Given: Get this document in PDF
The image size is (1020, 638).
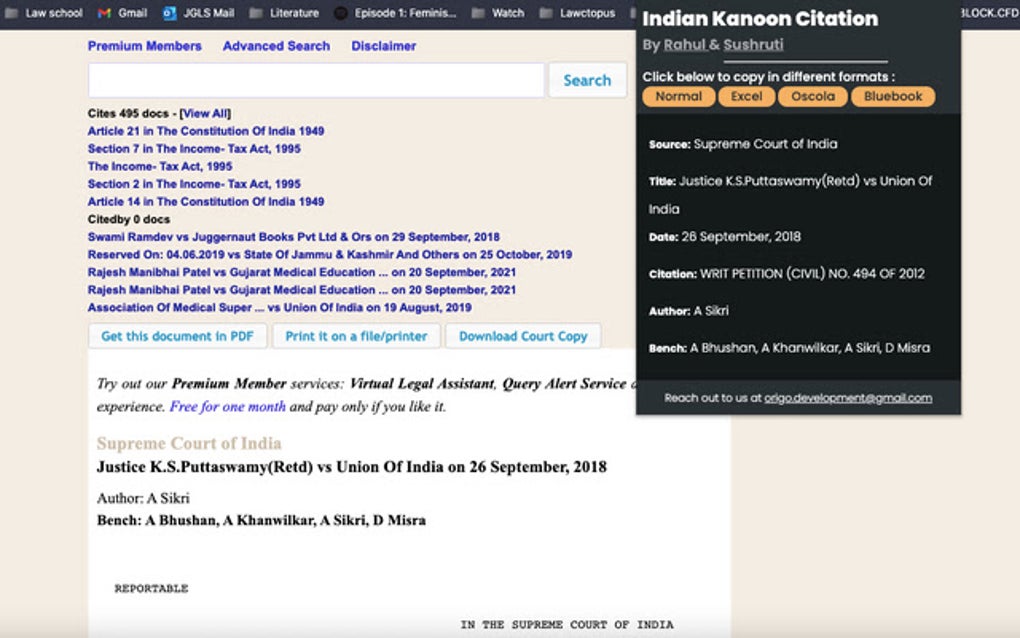Looking at the screenshot, I should pos(177,336).
